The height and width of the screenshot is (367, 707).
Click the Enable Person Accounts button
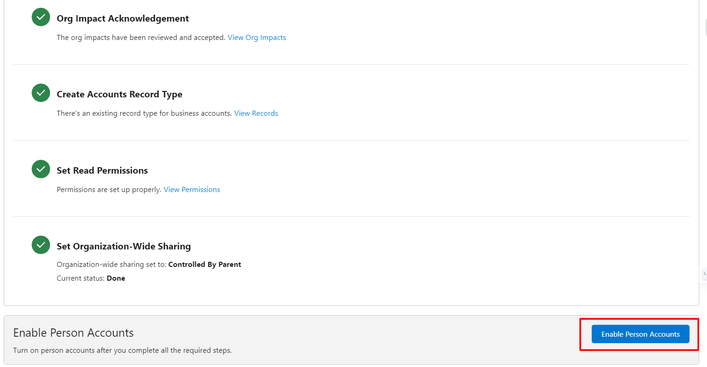tap(640, 334)
